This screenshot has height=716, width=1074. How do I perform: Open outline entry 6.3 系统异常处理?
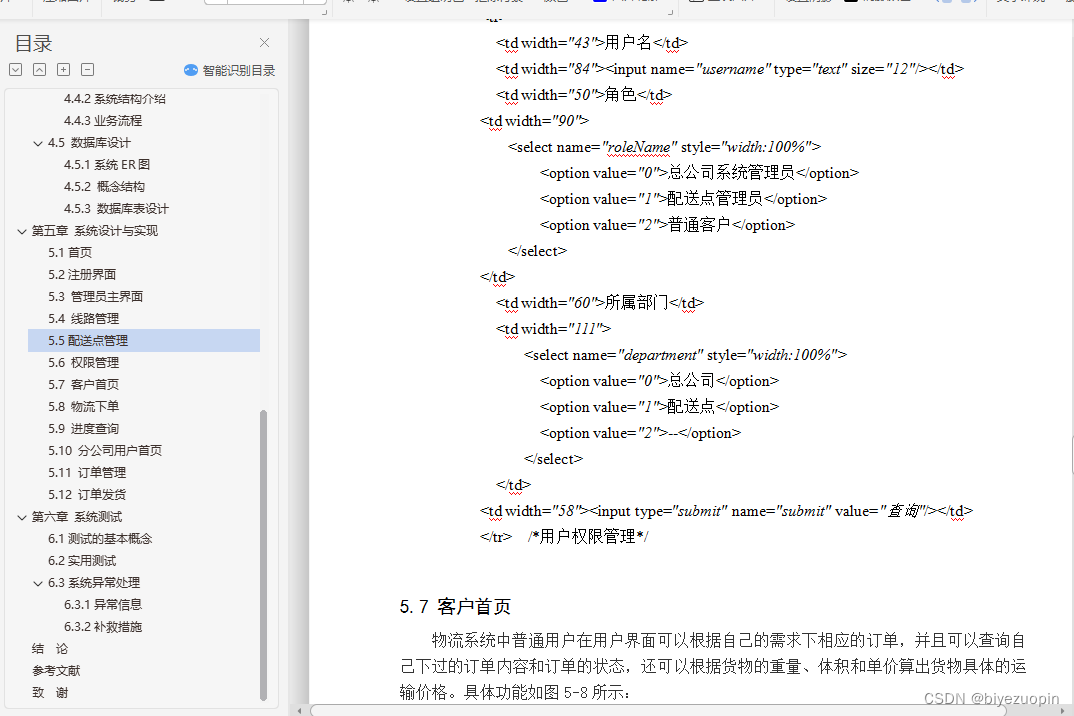94,582
